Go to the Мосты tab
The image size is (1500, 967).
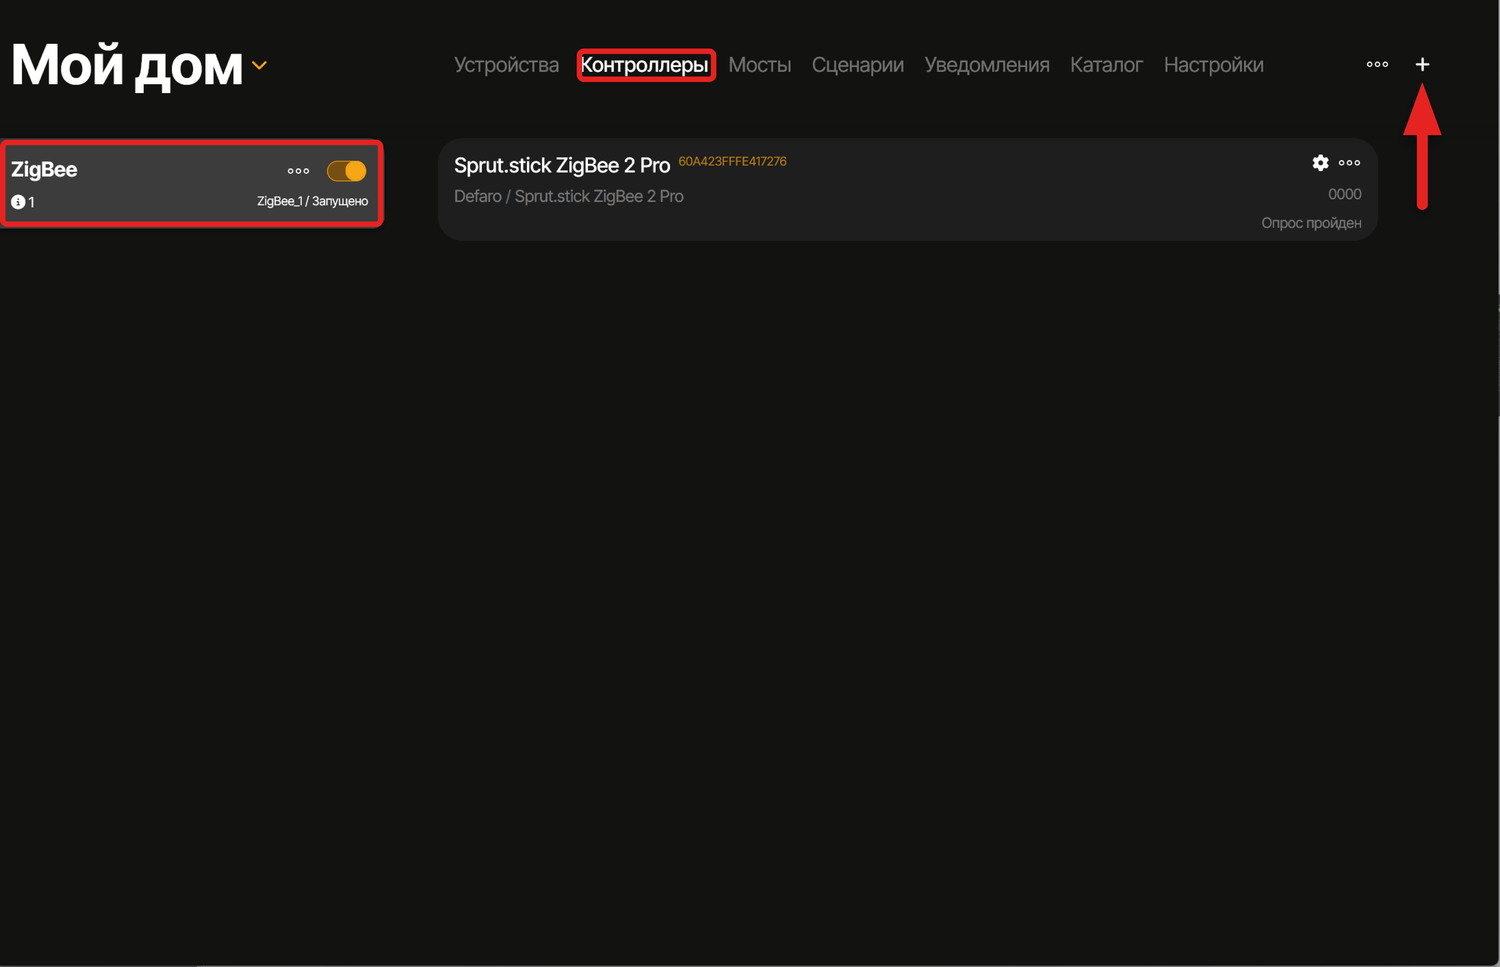tap(759, 65)
